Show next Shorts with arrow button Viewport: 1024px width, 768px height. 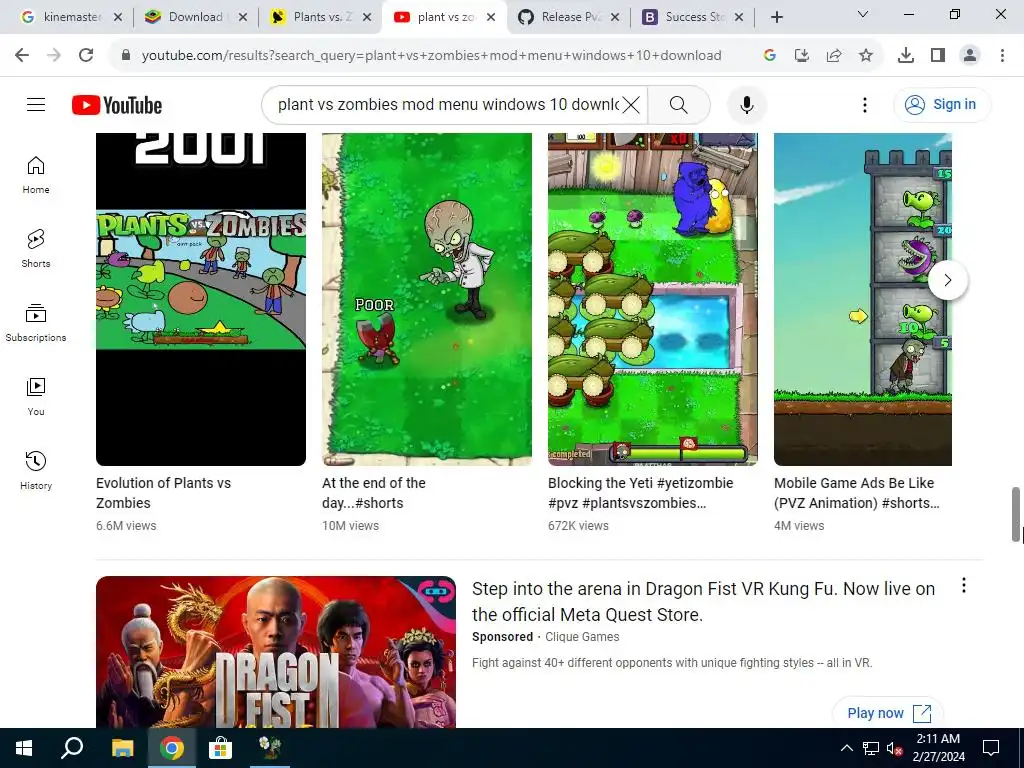[x=948, y=280]
